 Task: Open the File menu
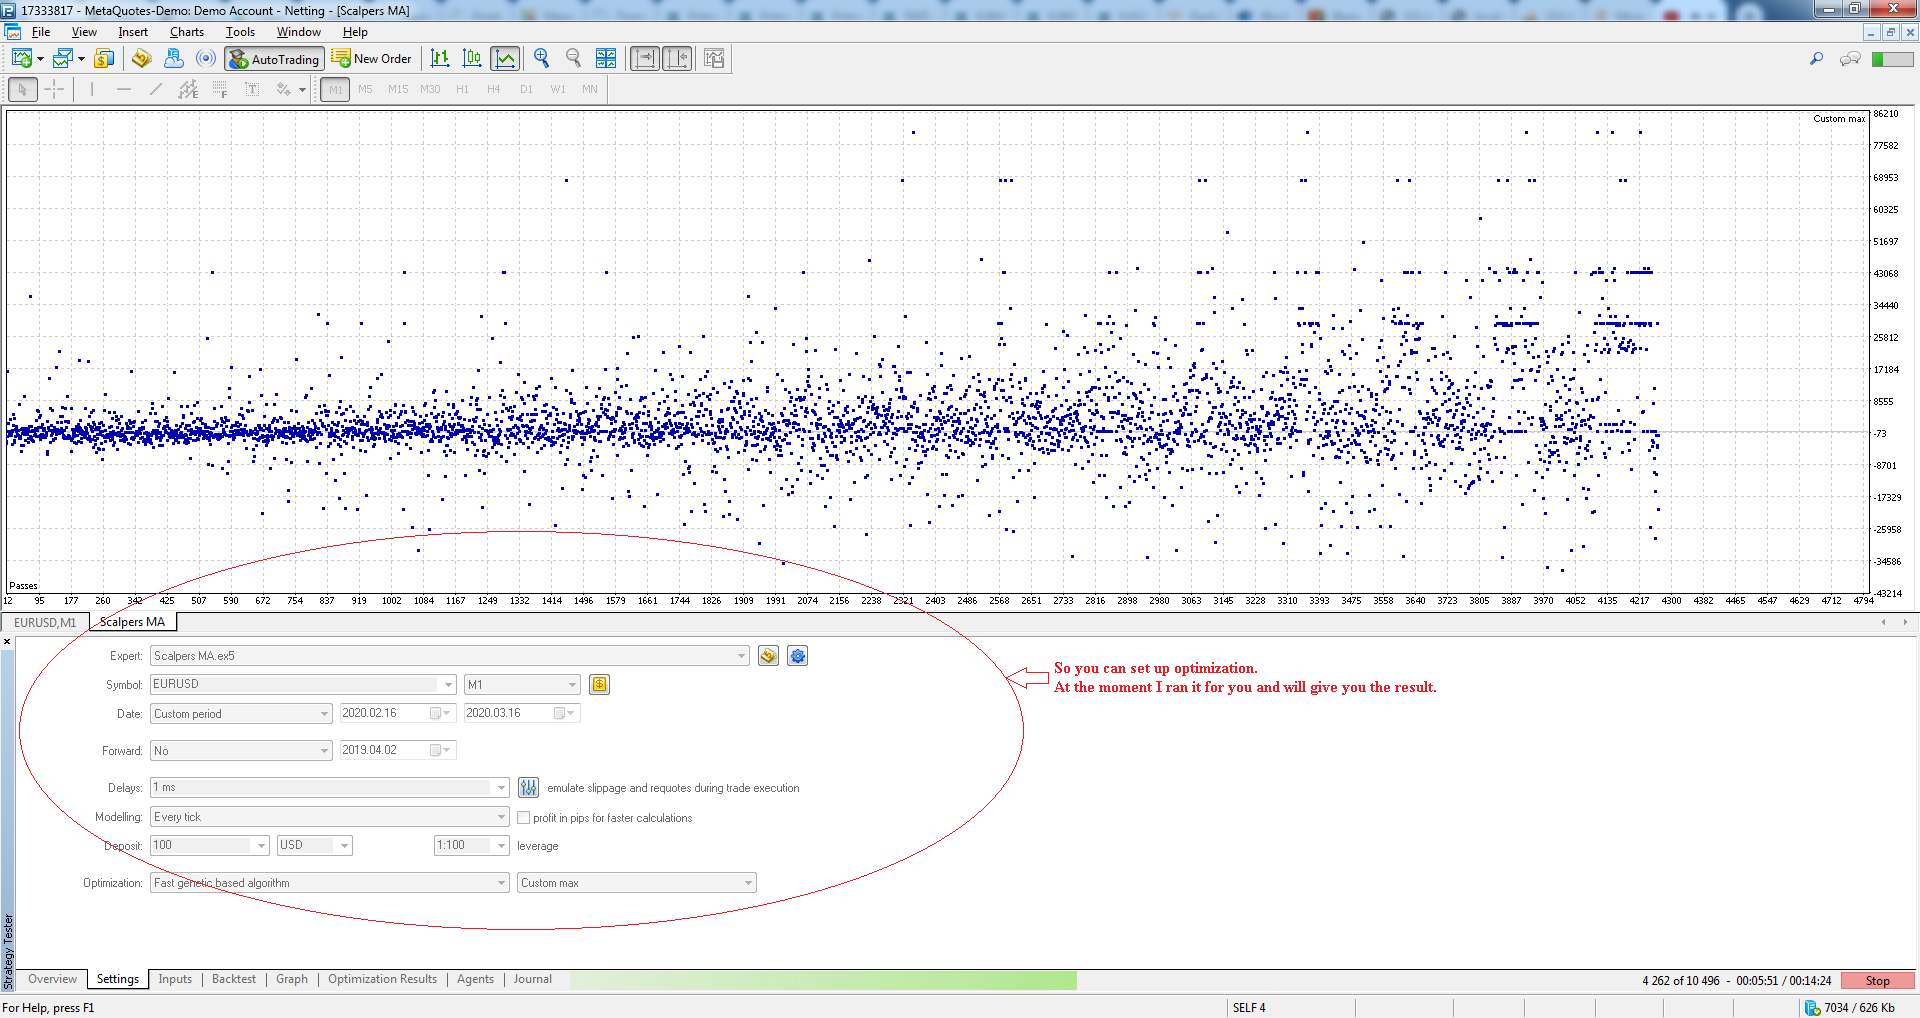tap(41, 32)
